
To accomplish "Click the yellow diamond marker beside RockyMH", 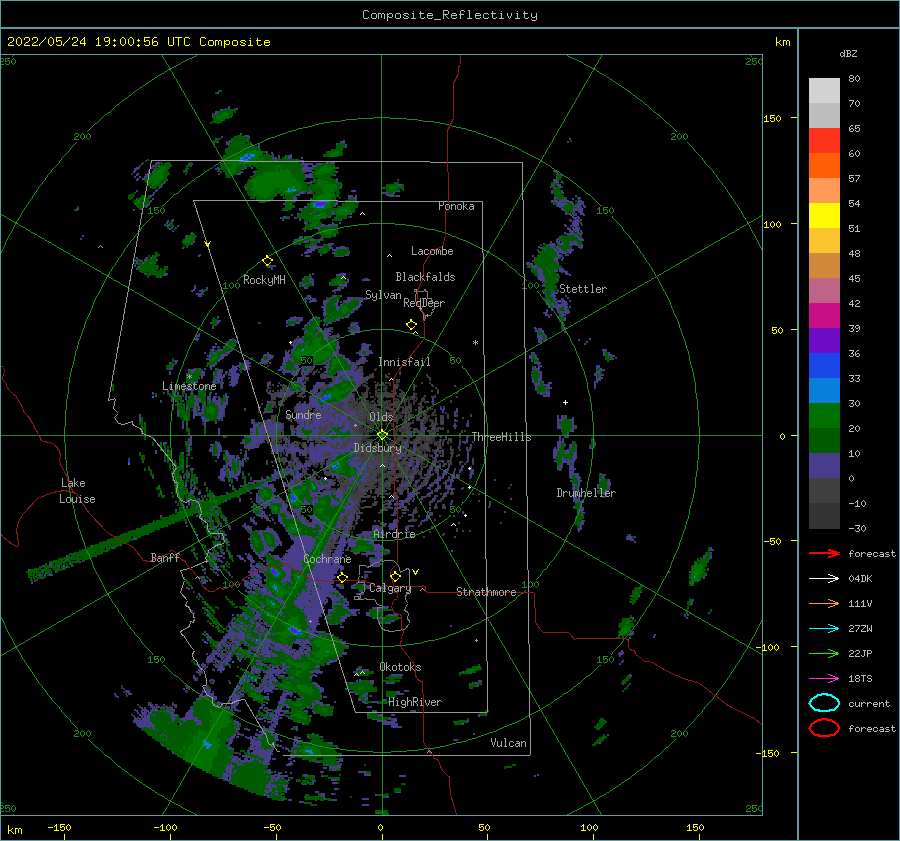I will pyautogui.click(x=267, y=261).
